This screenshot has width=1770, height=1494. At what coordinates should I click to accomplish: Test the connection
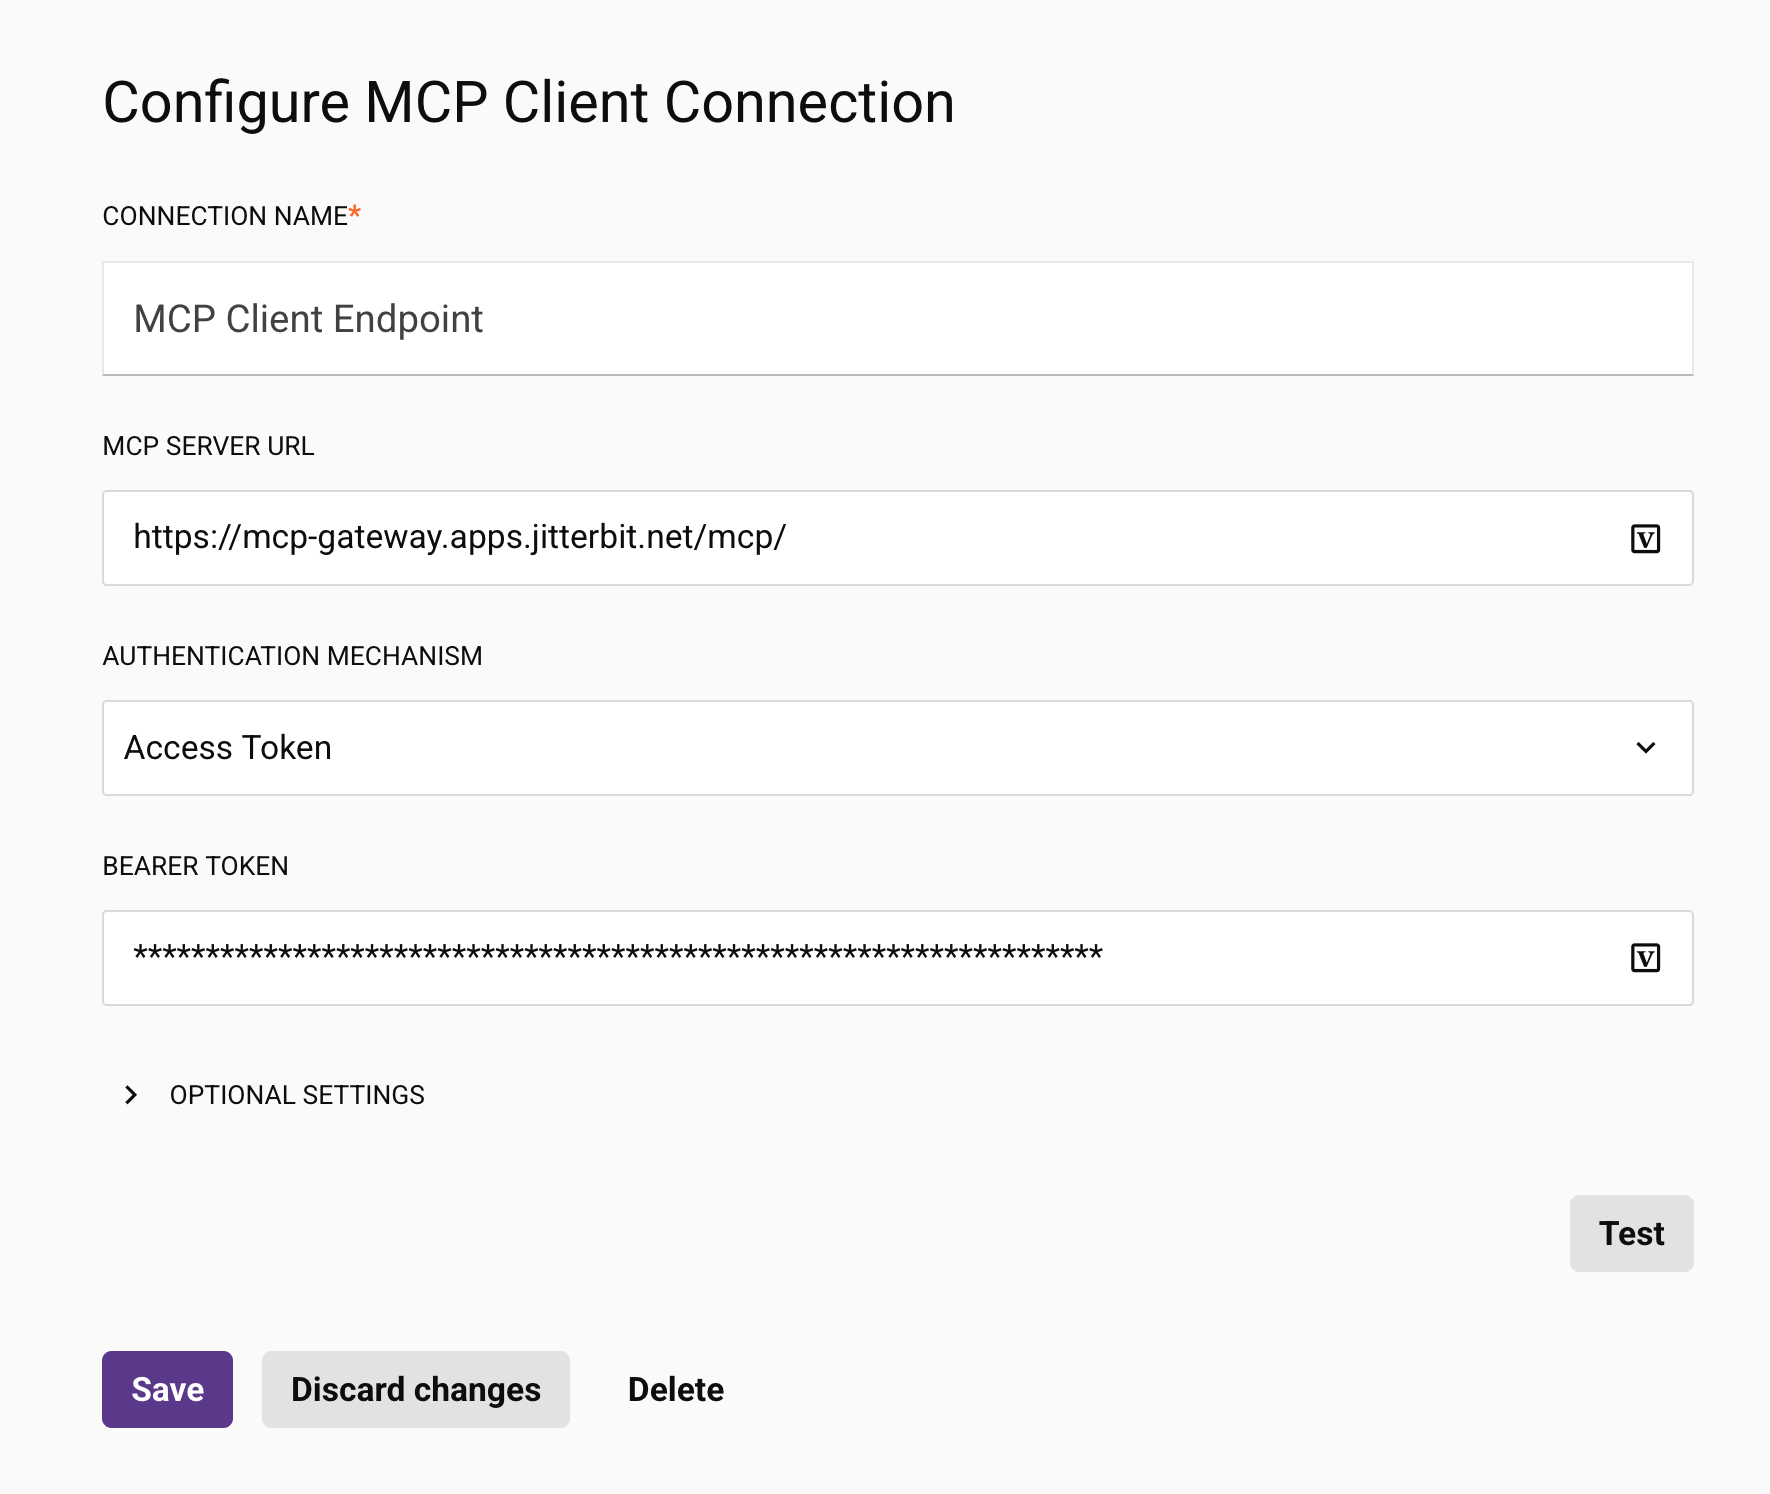pyautogui.click(x=1631, y=1233)
